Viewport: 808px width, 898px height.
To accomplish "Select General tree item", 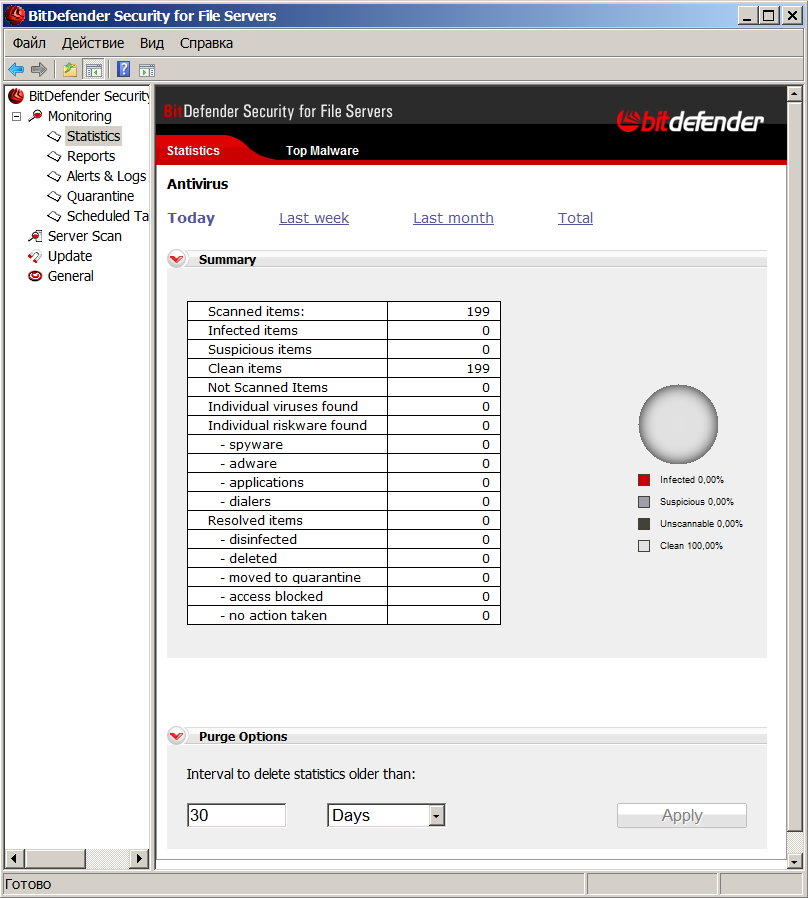I will (70, 276).
